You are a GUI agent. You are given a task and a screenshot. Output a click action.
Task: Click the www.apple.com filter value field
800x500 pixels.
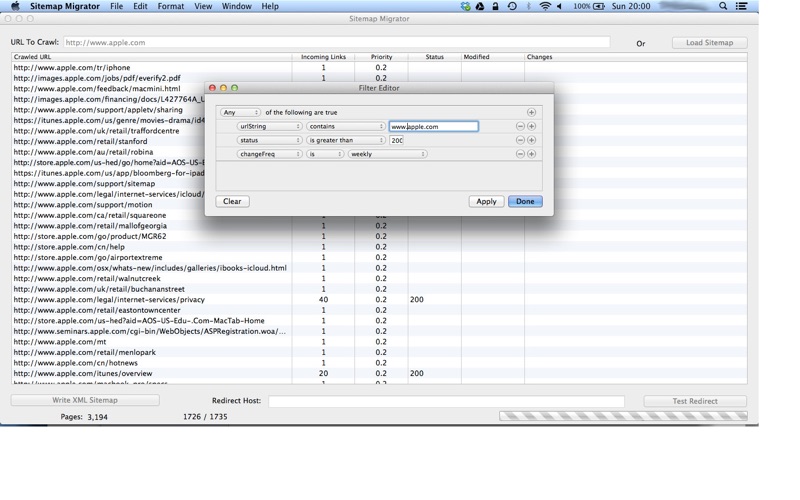433,126
